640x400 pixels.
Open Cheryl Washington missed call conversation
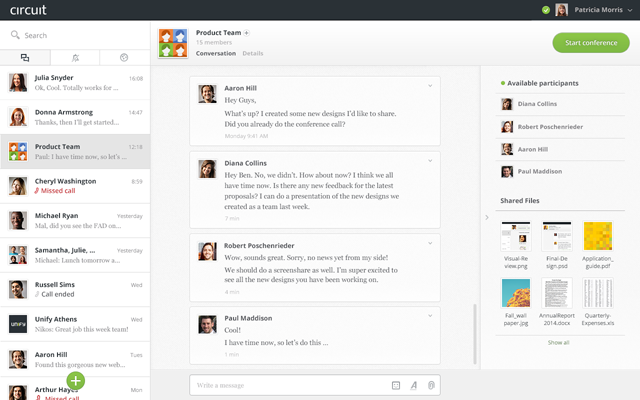75,186
